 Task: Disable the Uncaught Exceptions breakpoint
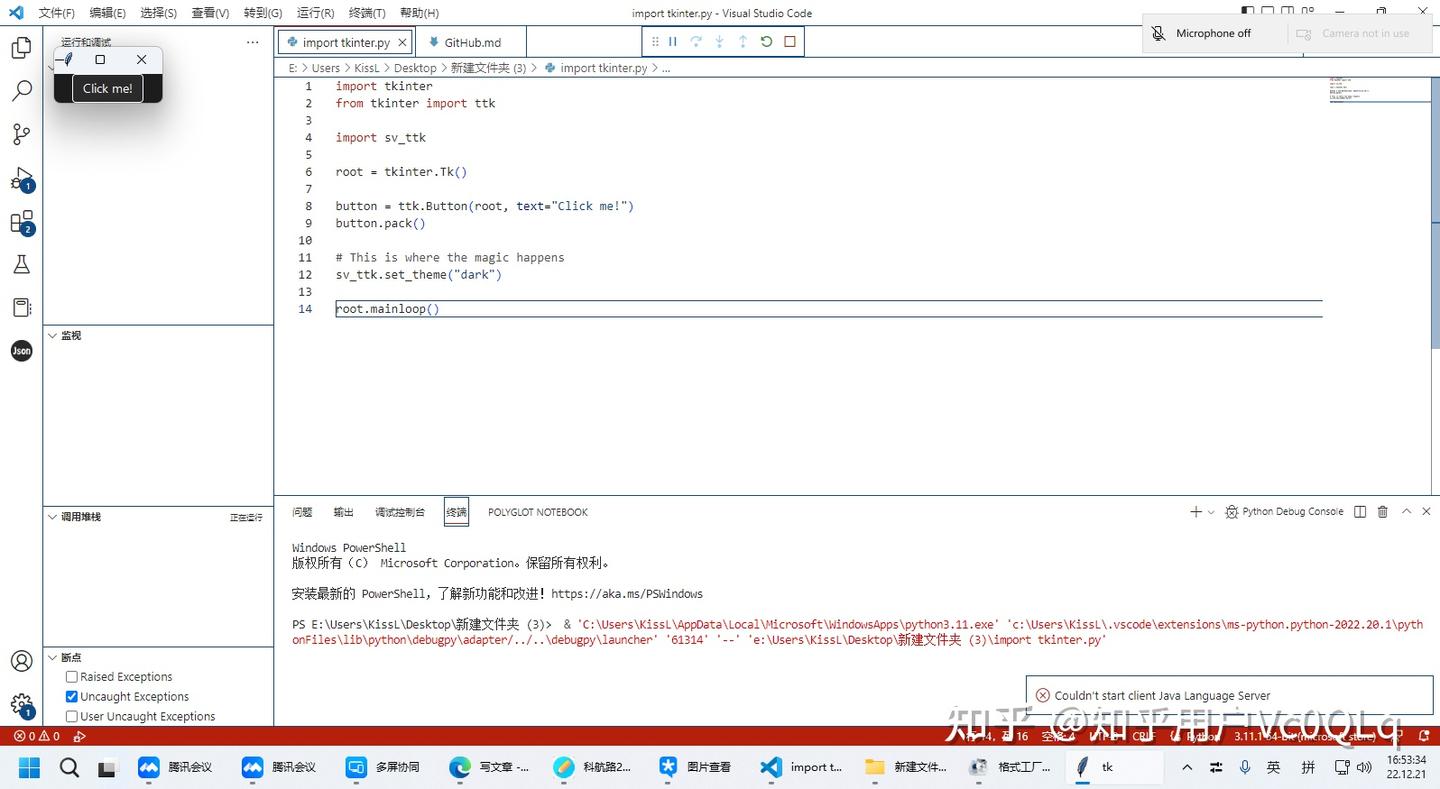pos(71,696)
